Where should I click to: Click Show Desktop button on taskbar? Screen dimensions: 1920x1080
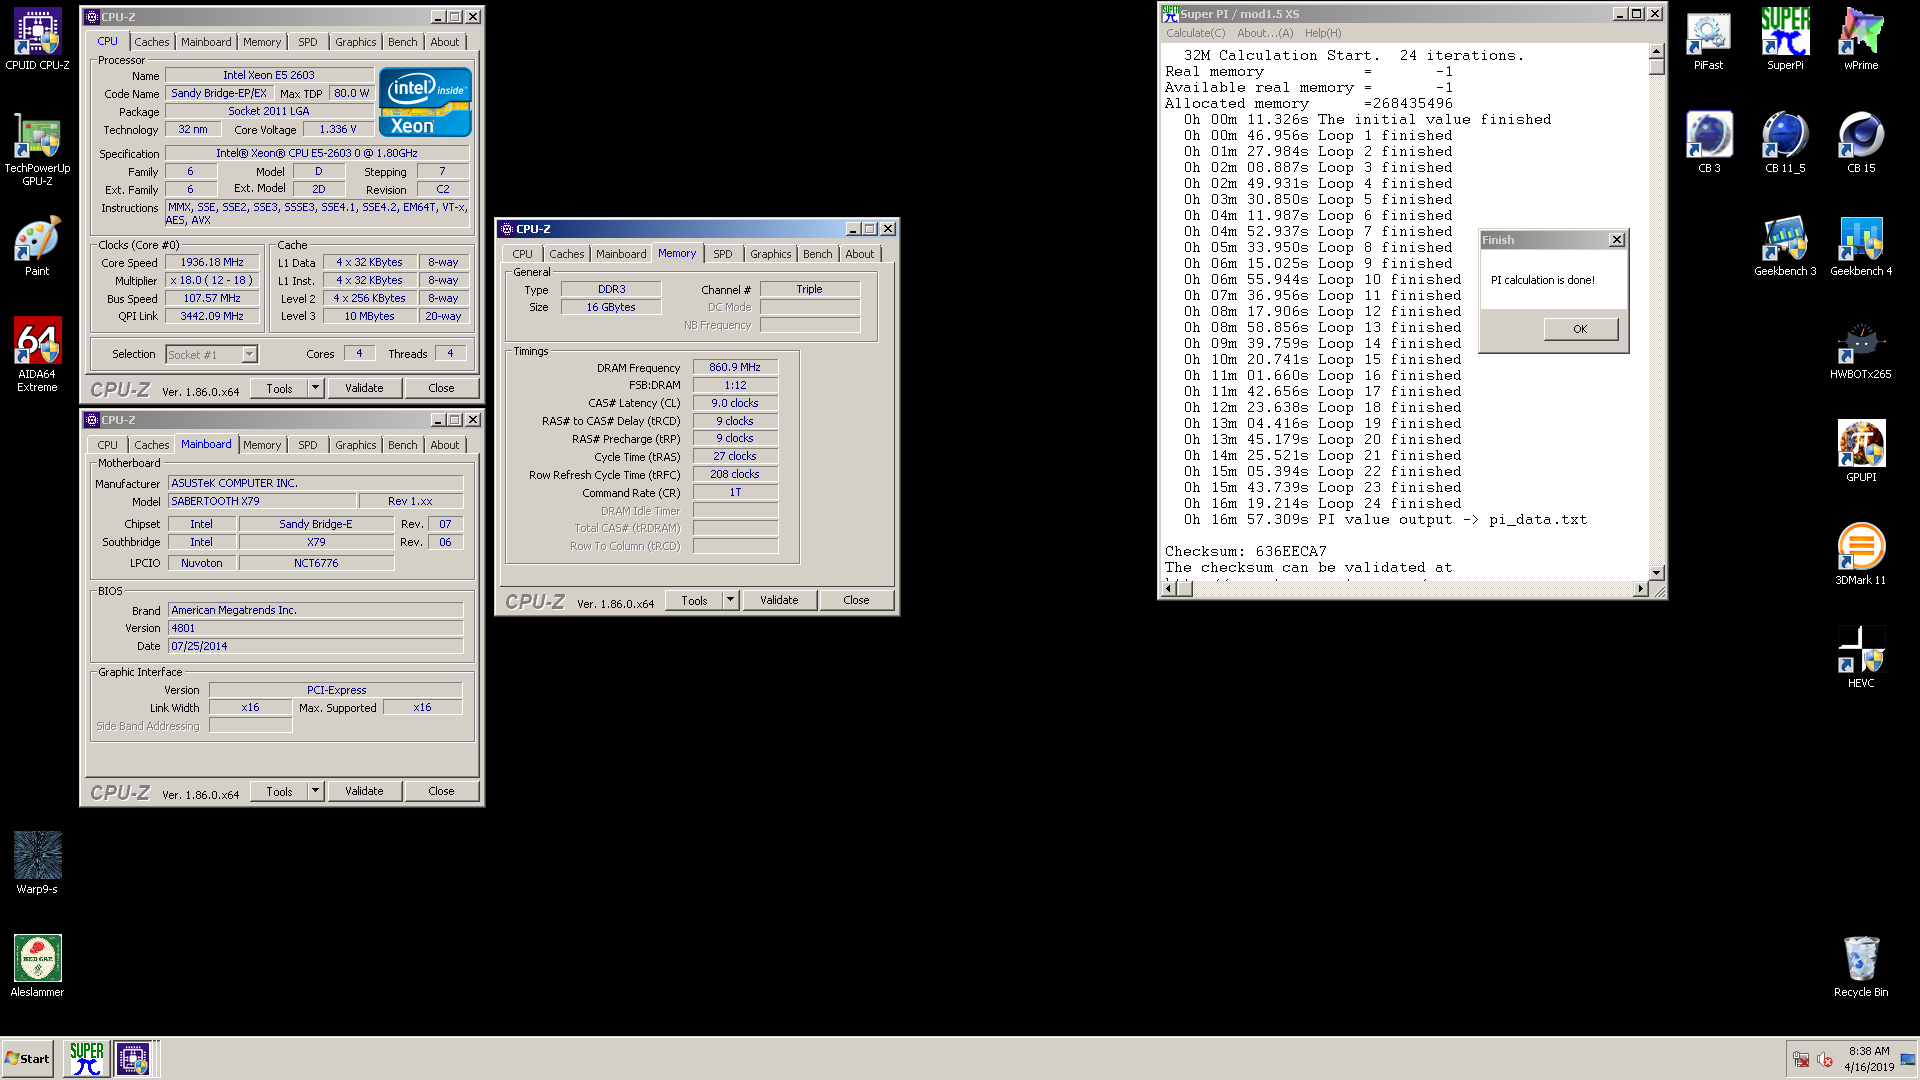(x=1908, y=1059)
